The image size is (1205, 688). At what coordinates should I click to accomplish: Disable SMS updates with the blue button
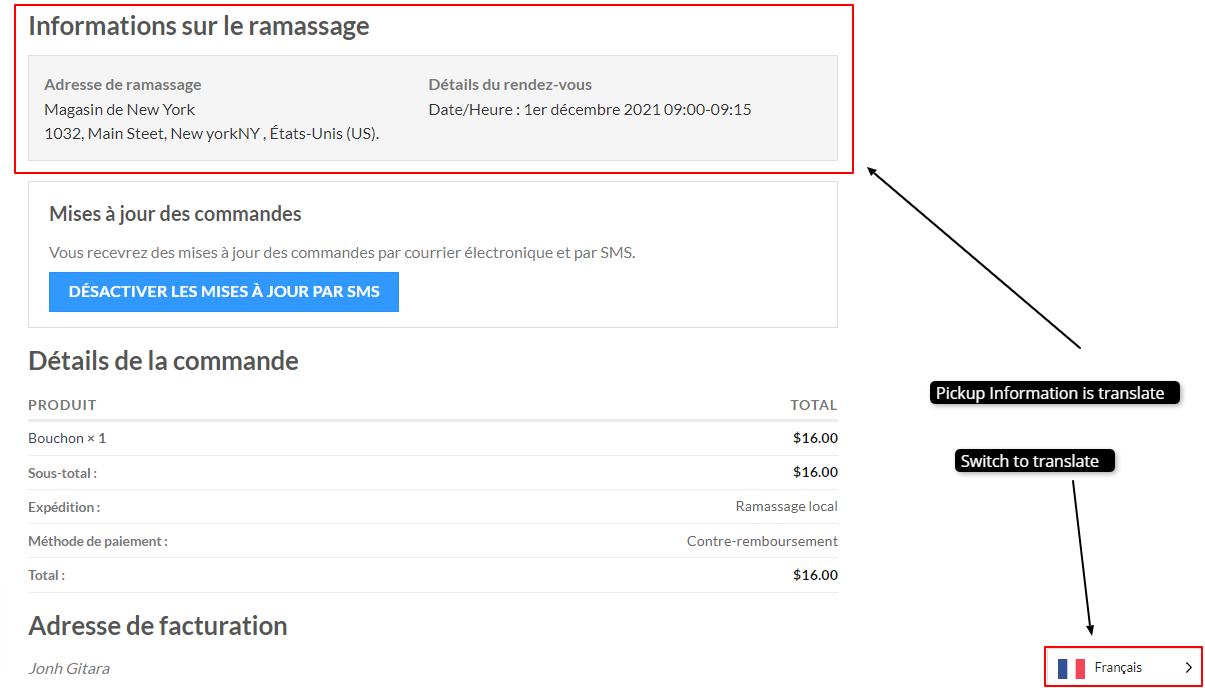pos(224,292)
